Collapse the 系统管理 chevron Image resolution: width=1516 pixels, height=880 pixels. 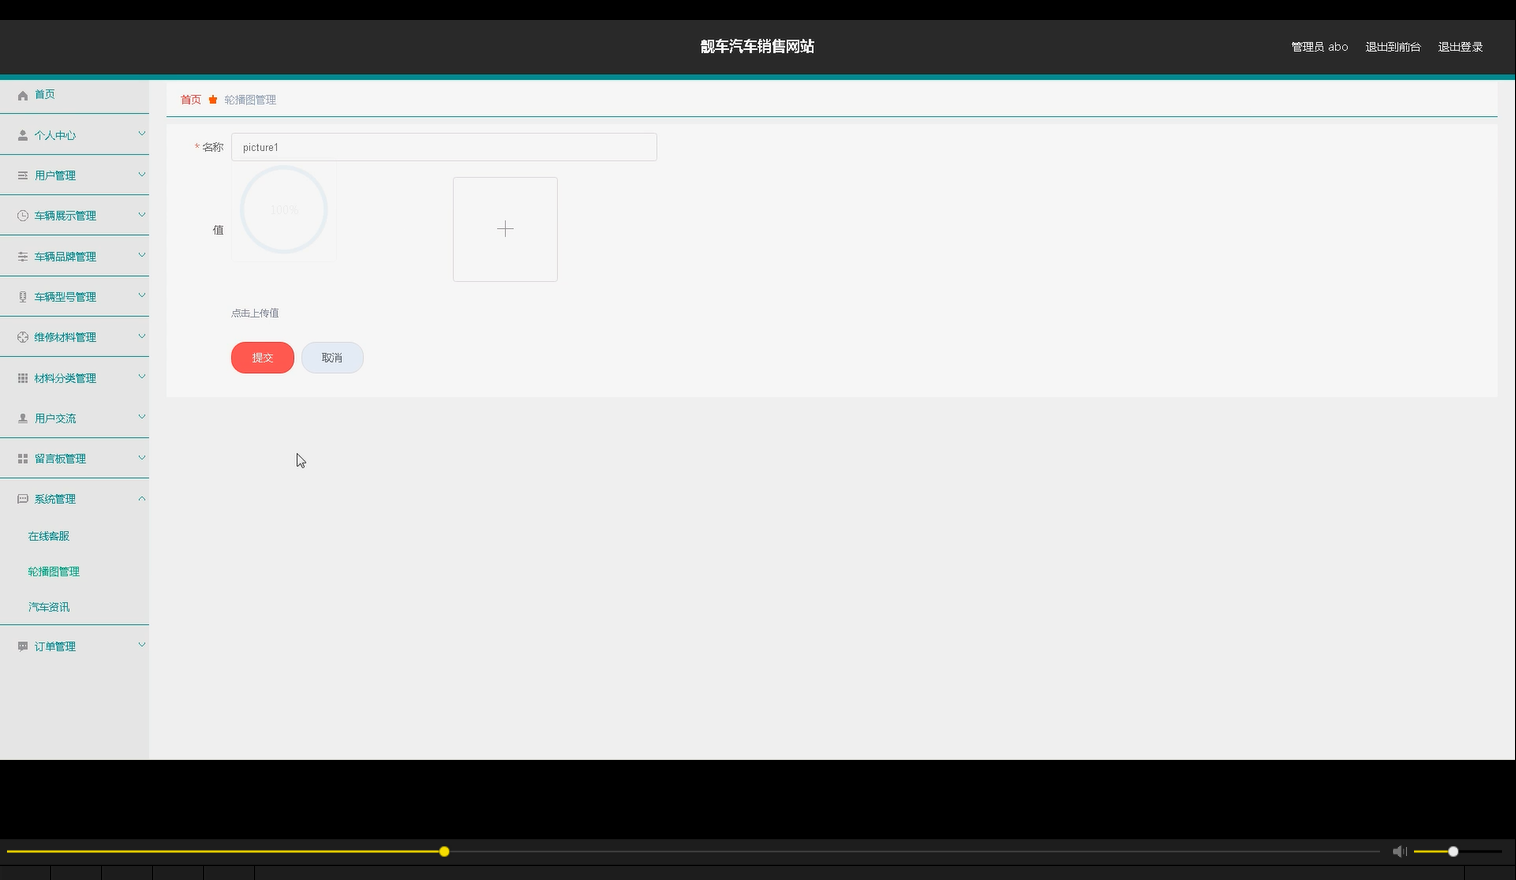click(x=142, y=498)
